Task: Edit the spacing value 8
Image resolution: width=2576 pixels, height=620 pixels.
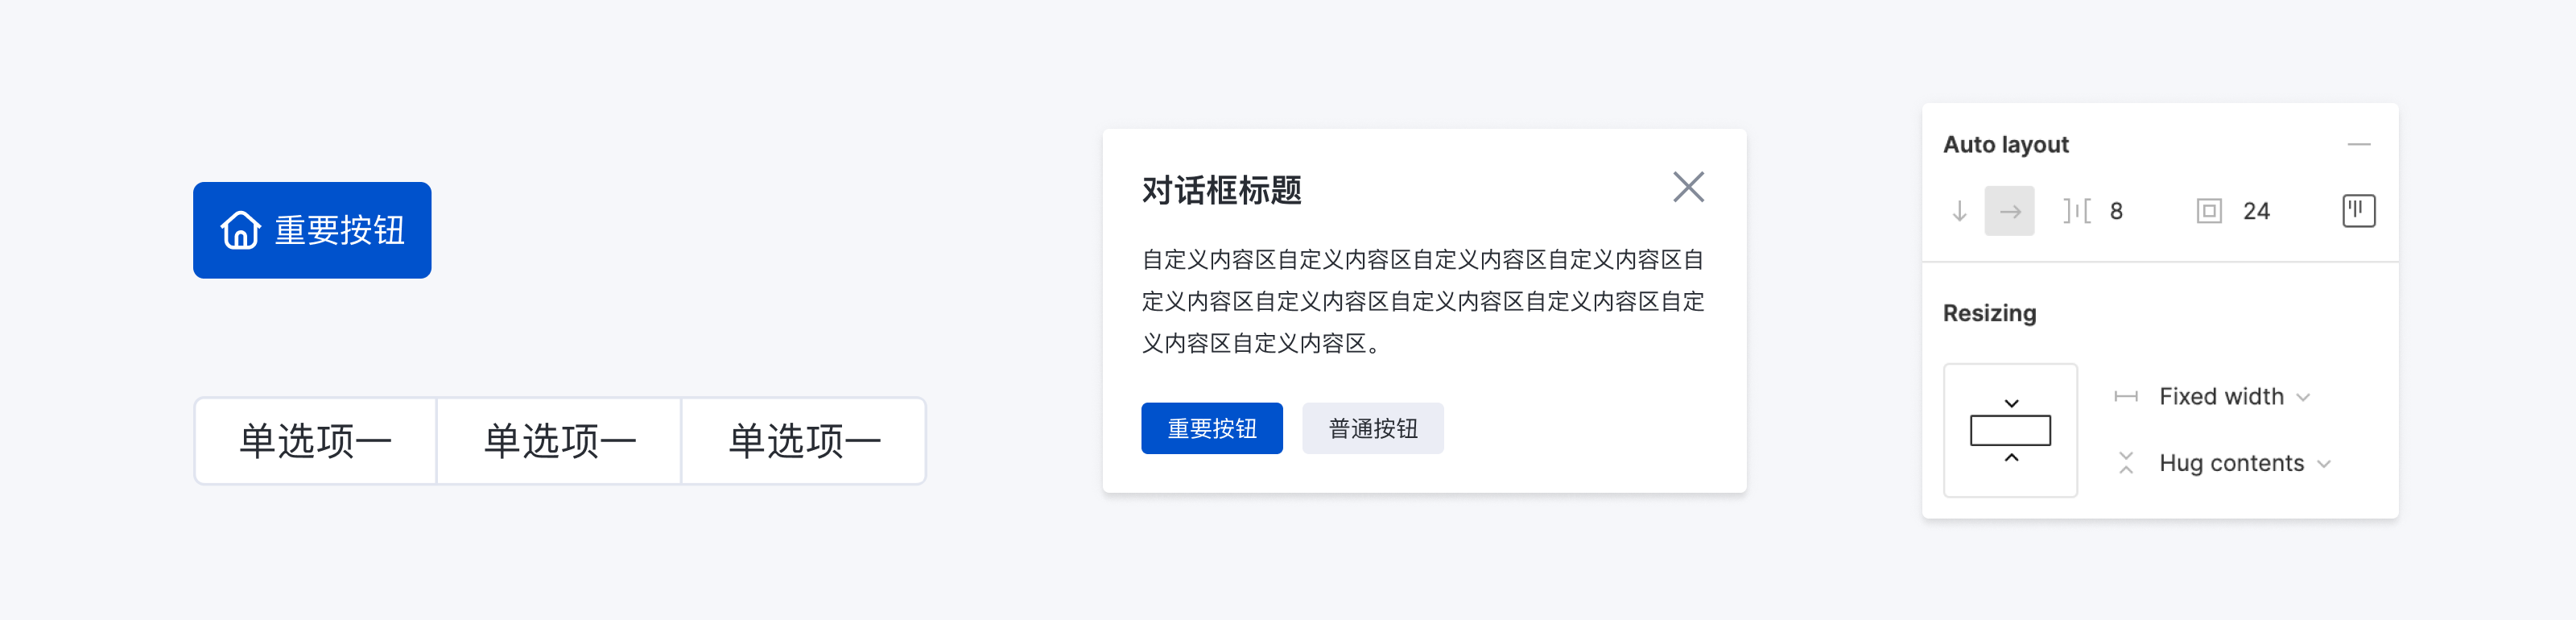Action: (2116, 211)
